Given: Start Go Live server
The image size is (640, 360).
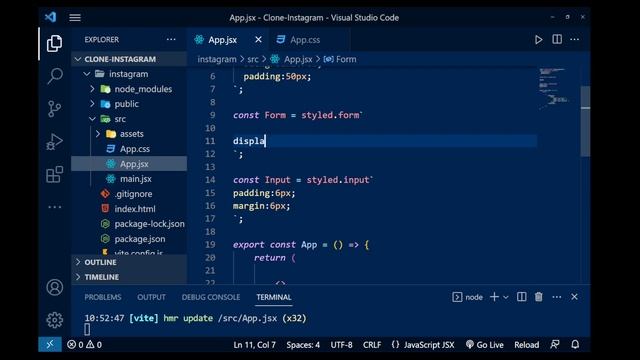Looking at the screenshot, I should click(485, 344).
